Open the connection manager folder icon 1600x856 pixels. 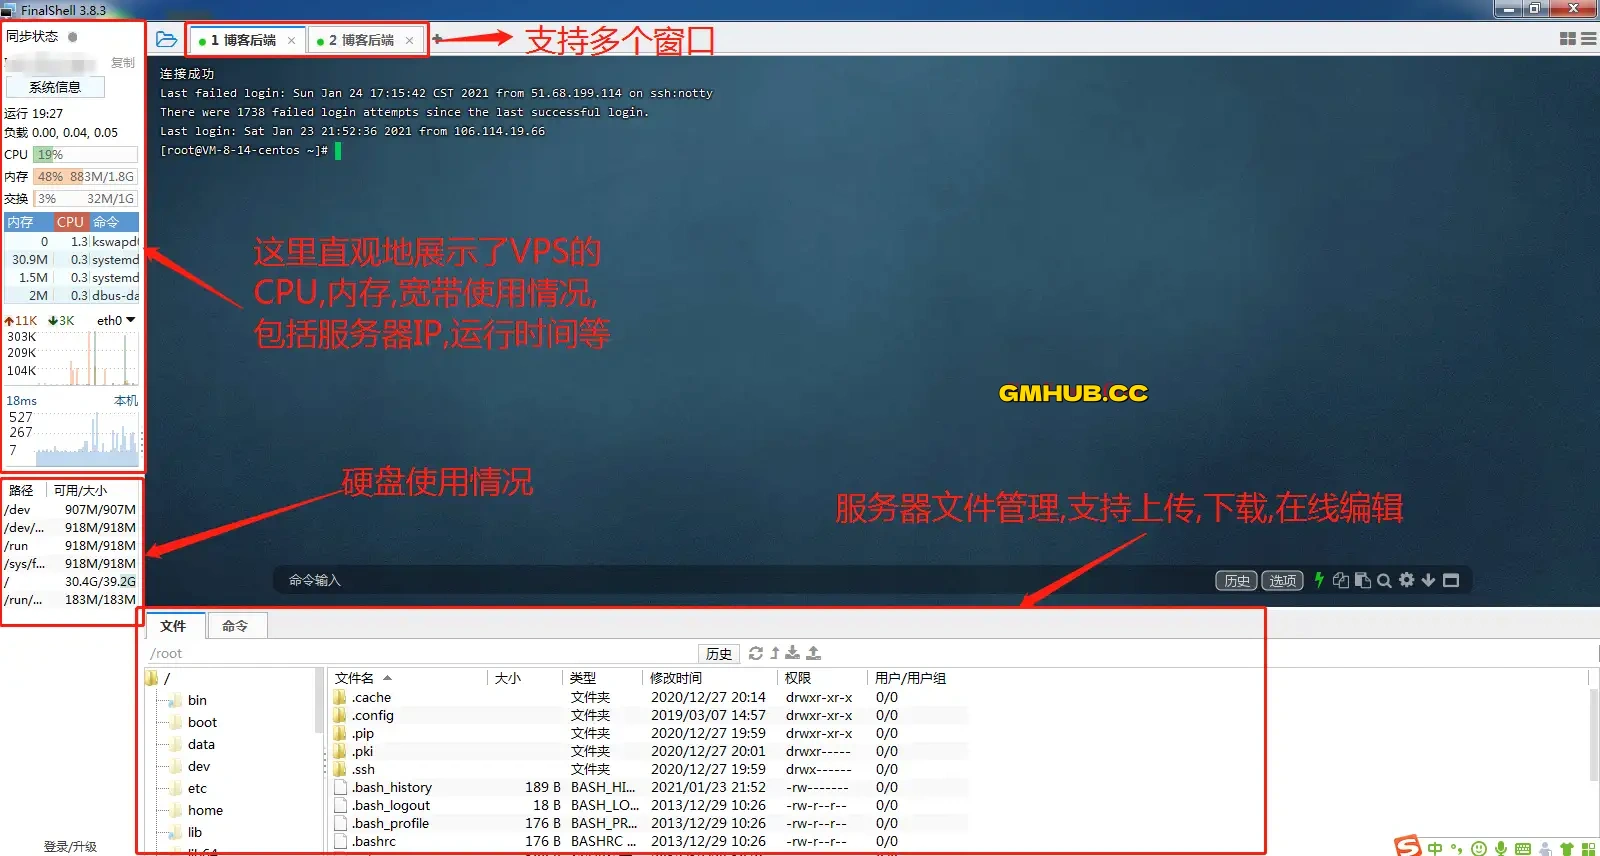(x=167, y=40)
